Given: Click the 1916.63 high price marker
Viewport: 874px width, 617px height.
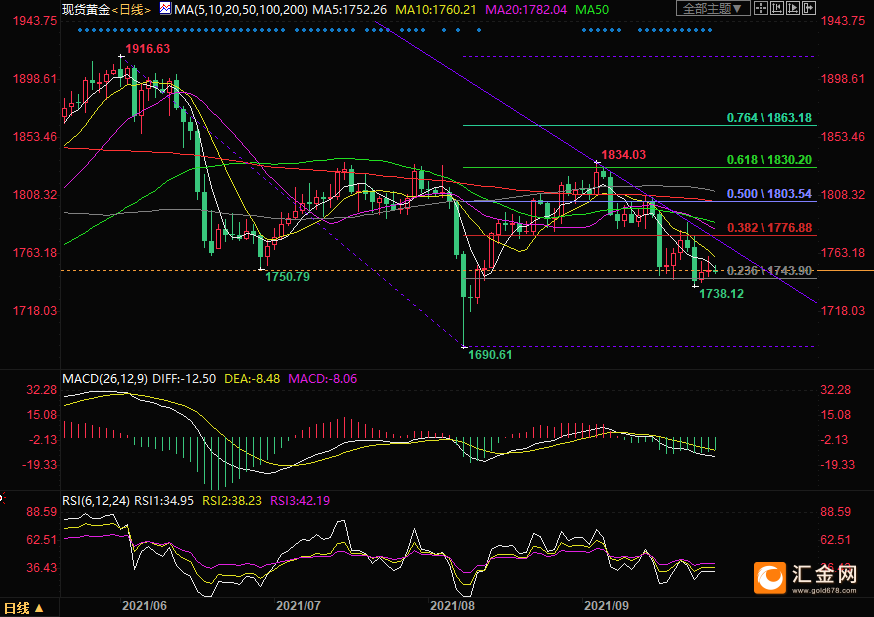Looking at the screenshot, I should [147, 49].
